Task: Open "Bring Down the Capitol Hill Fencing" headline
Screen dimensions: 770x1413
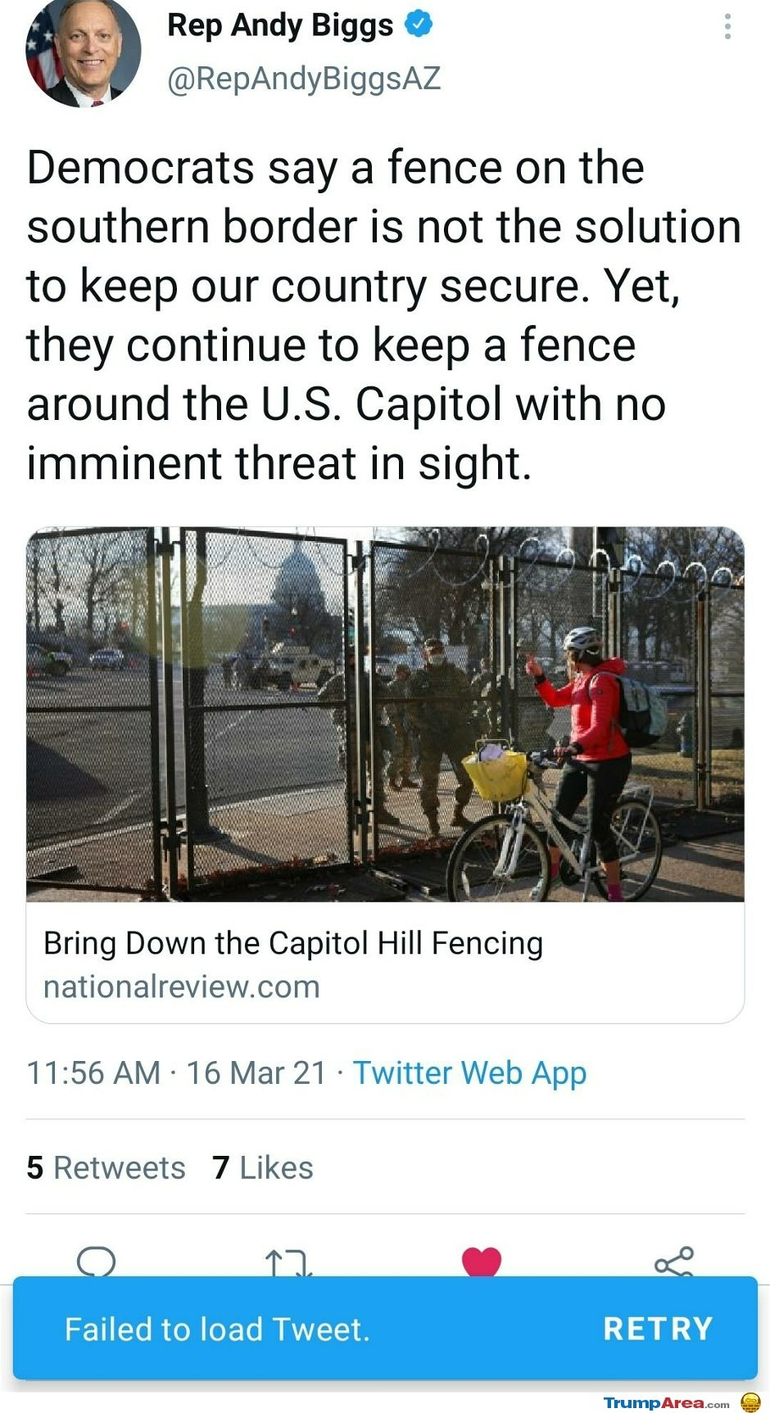Action: pyautogui.click(x=293, y=943)
